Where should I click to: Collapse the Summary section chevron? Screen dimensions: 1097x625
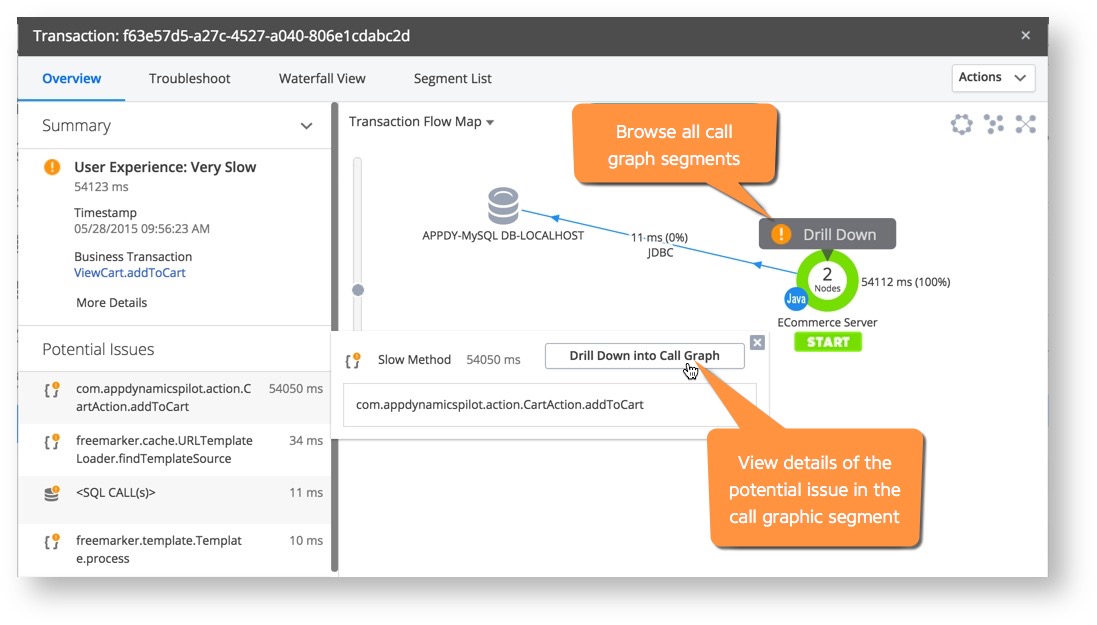[x=306, y=126]
